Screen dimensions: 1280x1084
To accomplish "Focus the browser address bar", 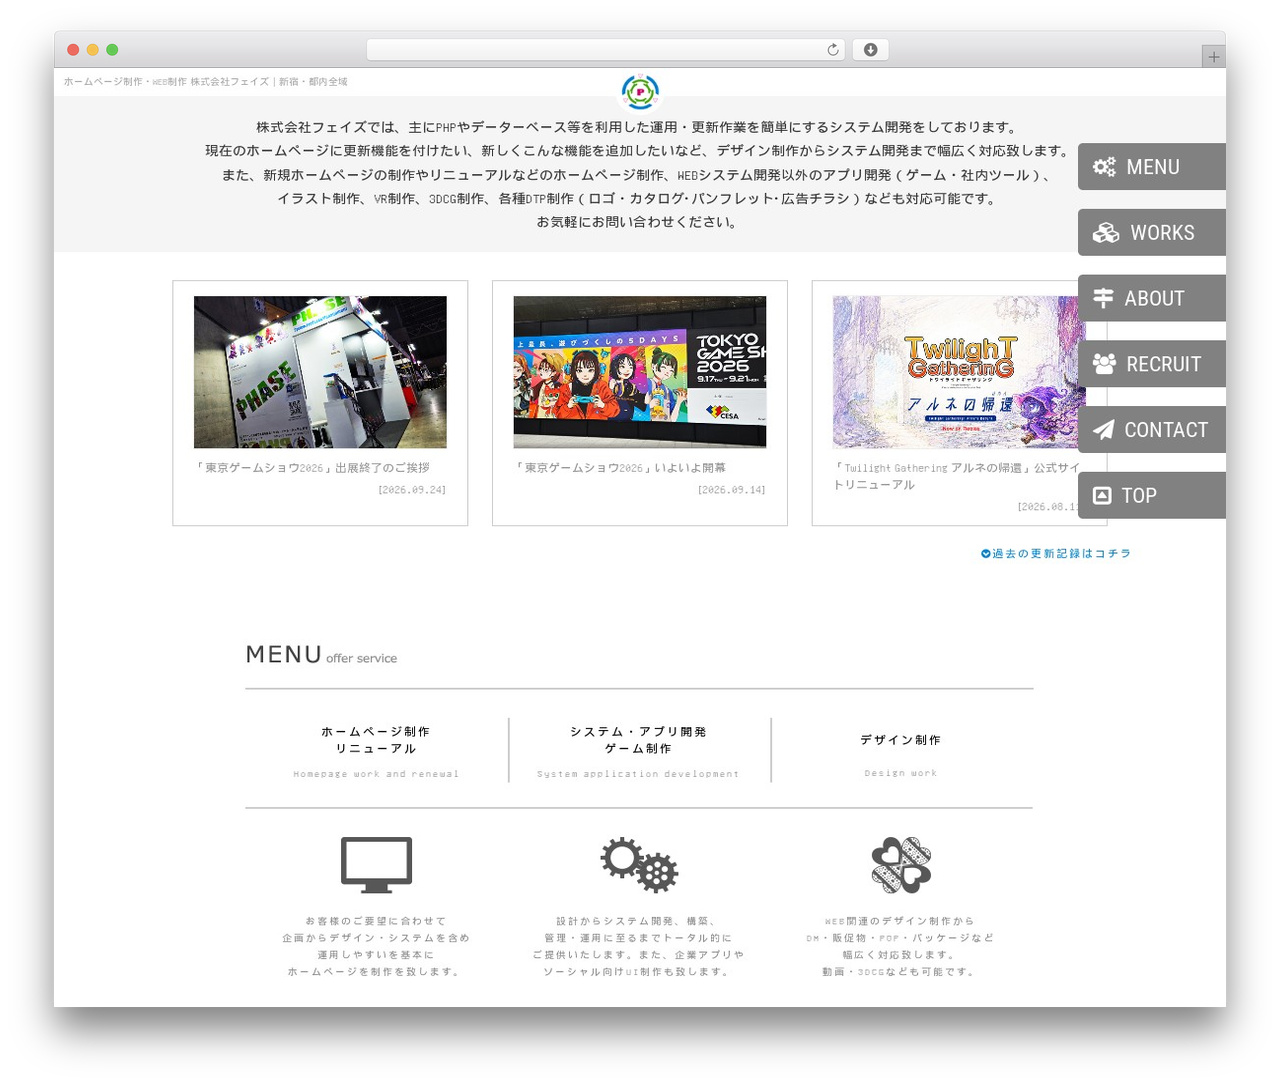I will [606, 50].
